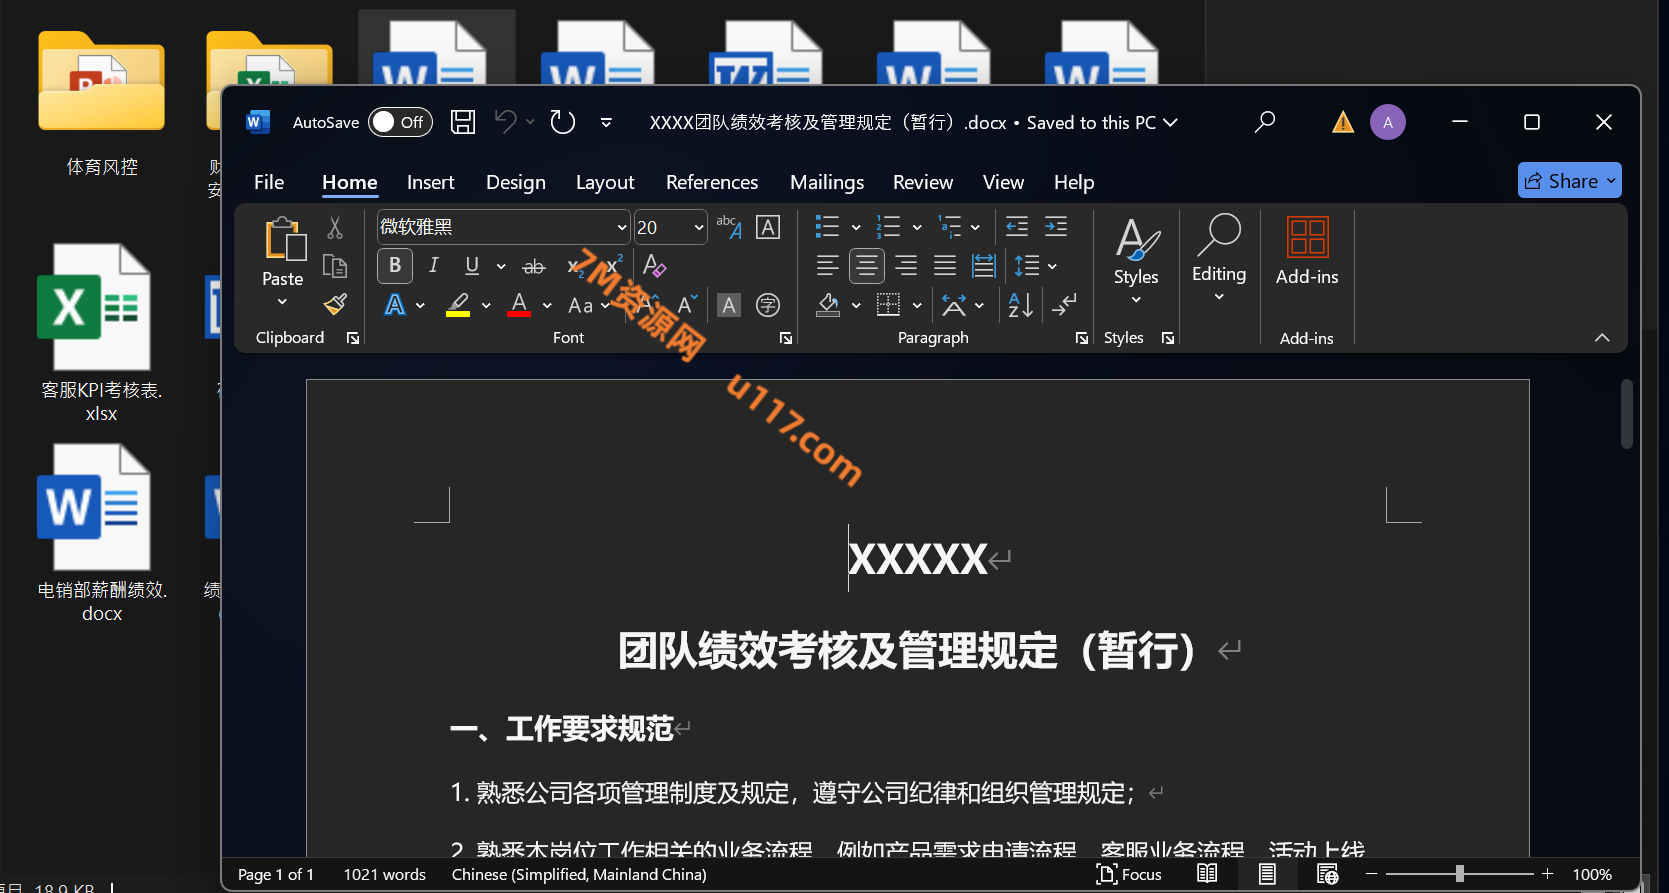The image size is (1669, 893).
Task: Open the Add-ins button
Action: click(1306, 252)
